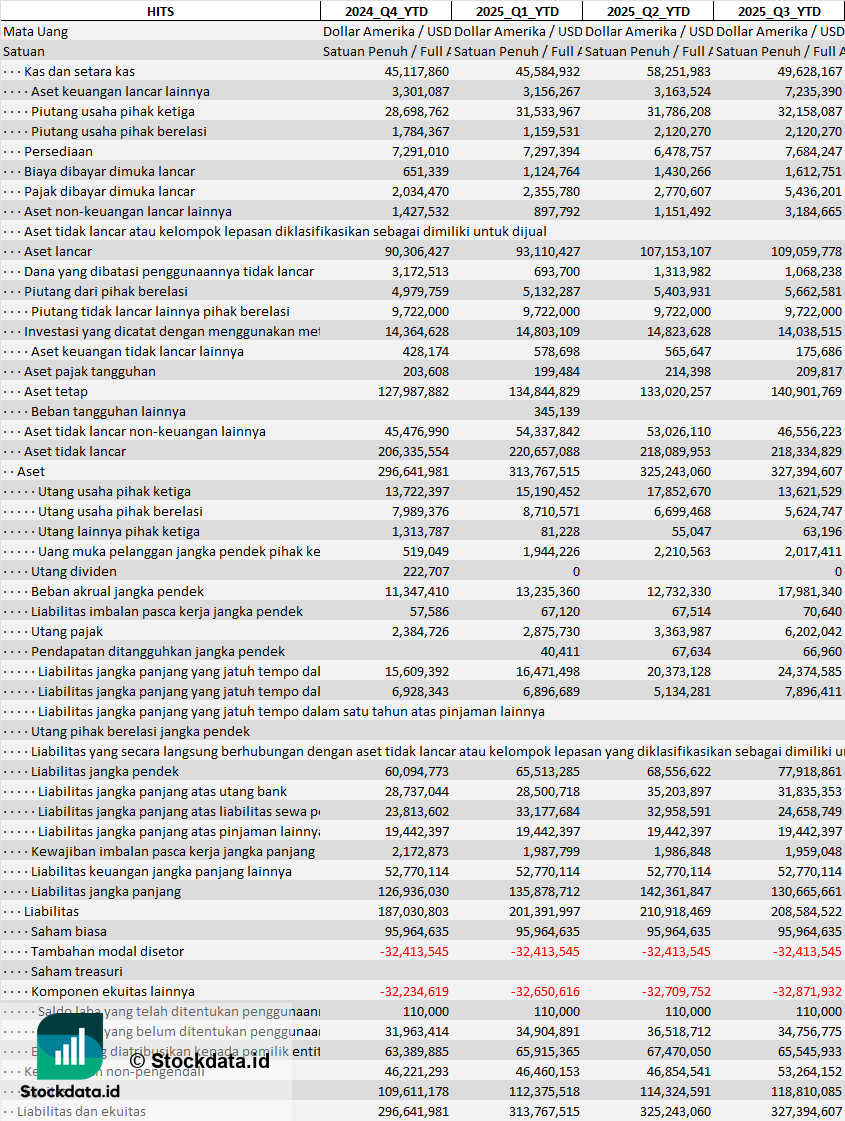
Task: Select the 2024_Q4_YTD column header
Action: (386, 11)
